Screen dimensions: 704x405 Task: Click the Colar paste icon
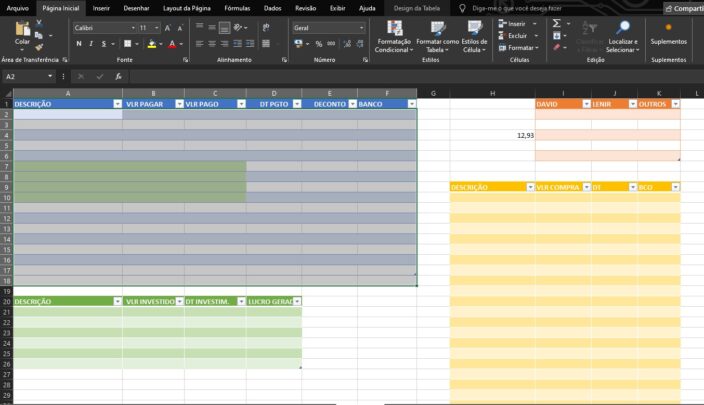22,32
